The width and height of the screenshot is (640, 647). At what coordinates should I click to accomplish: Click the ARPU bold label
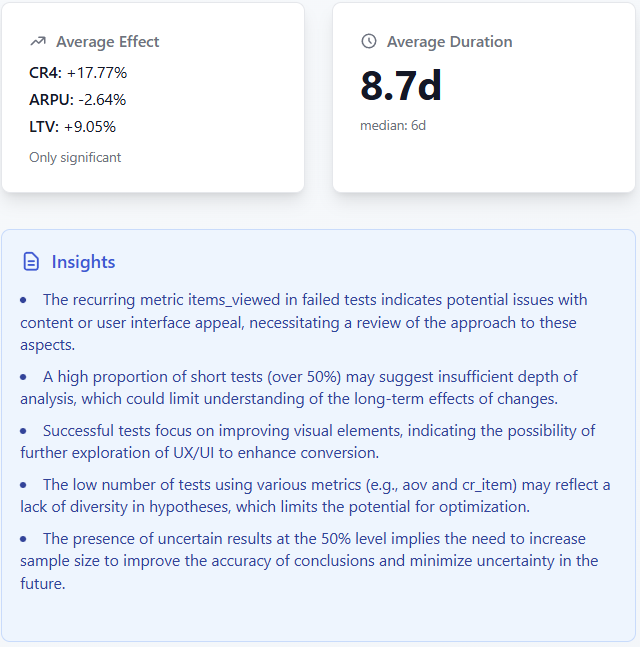pos(50,99)
